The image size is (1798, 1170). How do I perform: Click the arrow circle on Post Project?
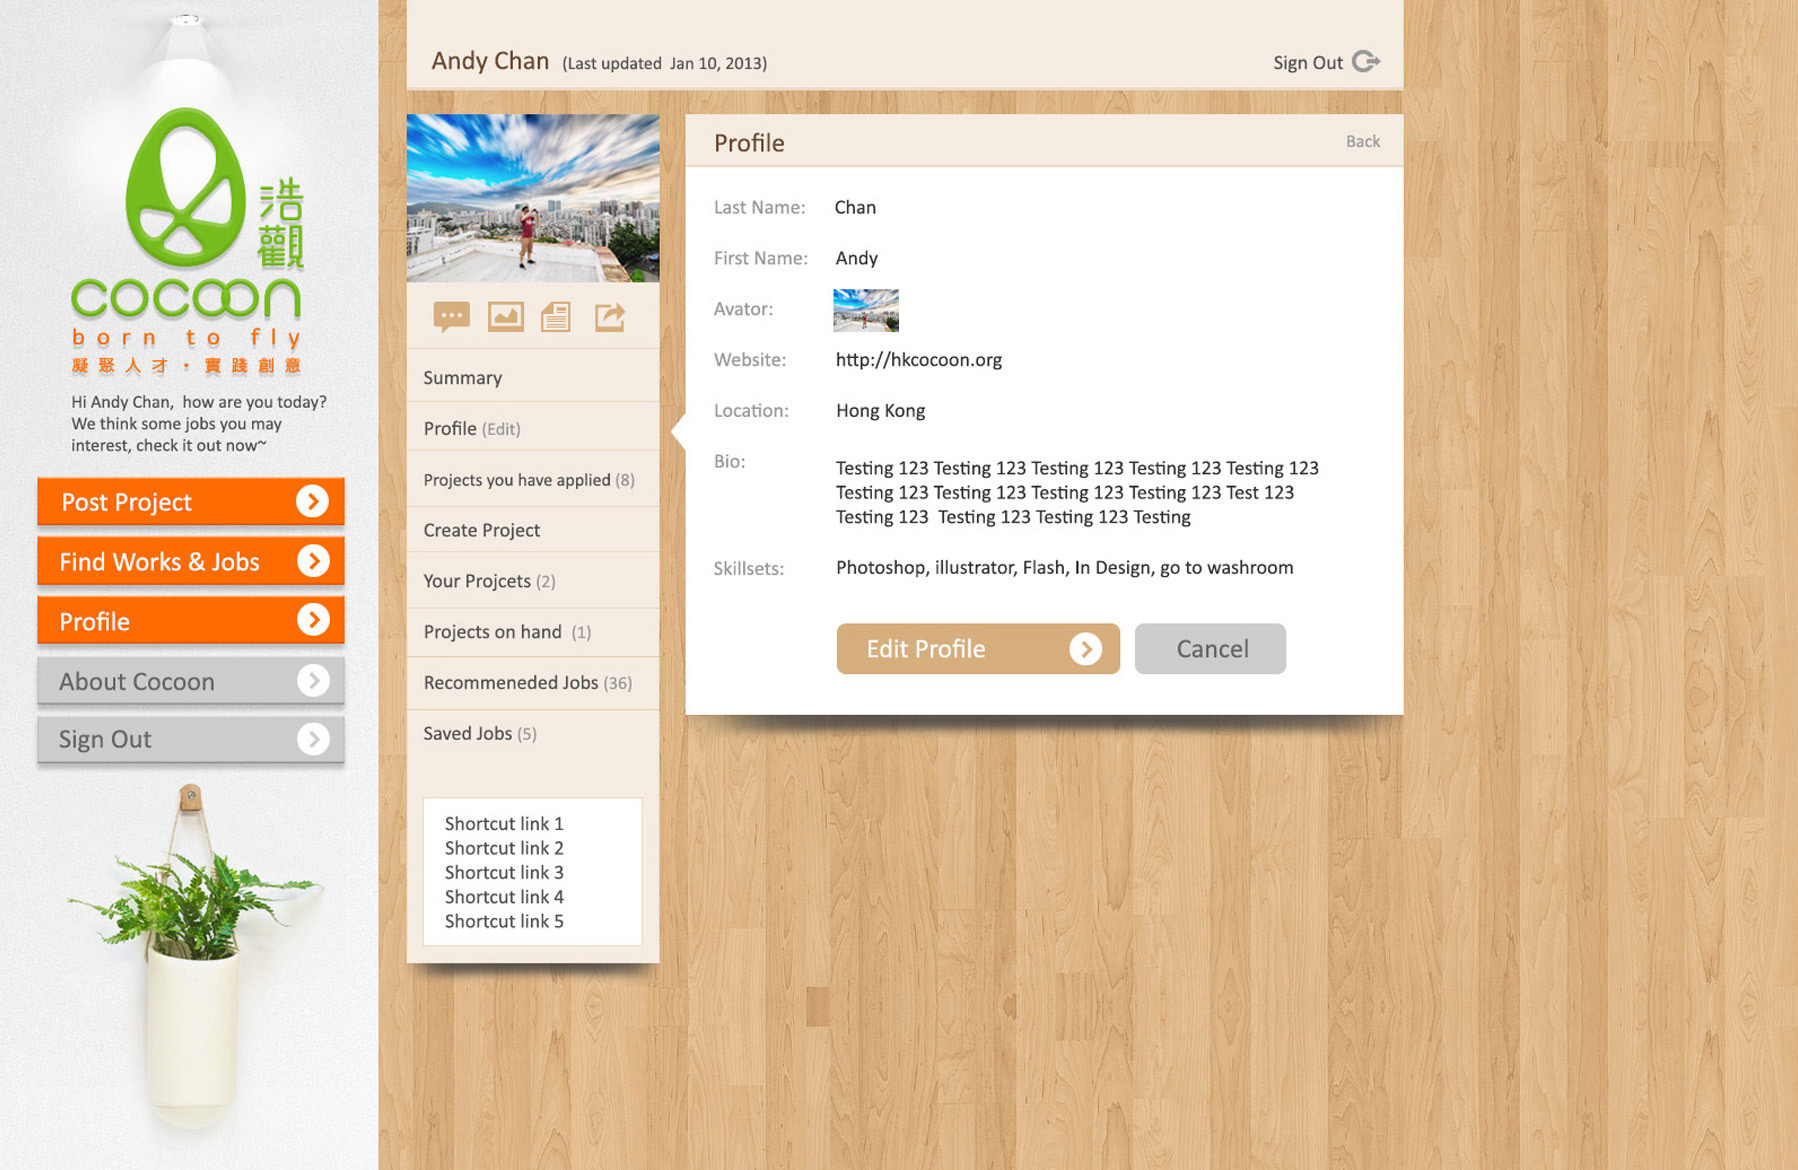click(x=313, y=501)
